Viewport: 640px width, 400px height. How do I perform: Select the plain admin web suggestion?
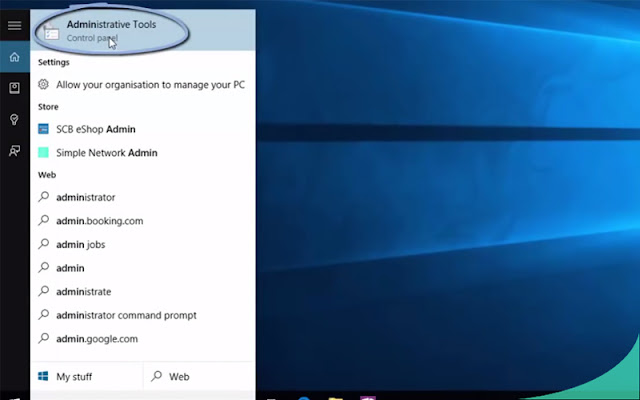tap(143, 268)
